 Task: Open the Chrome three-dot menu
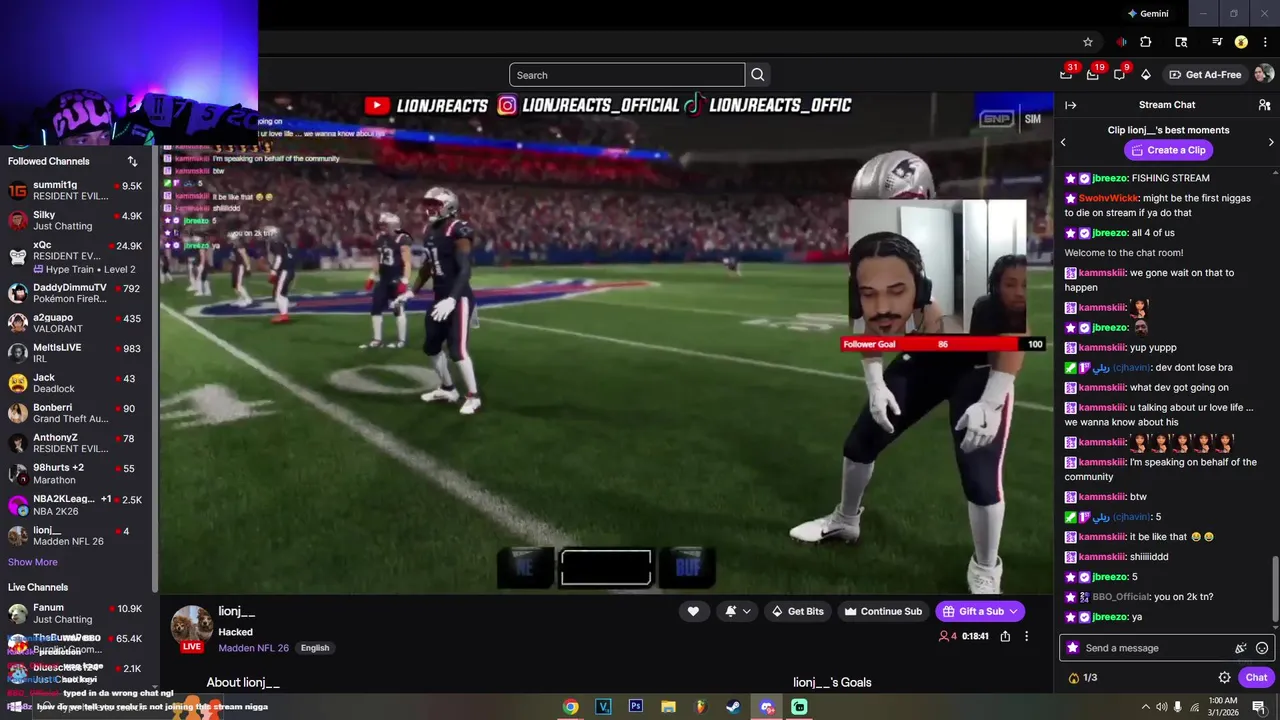point(1265,42)
